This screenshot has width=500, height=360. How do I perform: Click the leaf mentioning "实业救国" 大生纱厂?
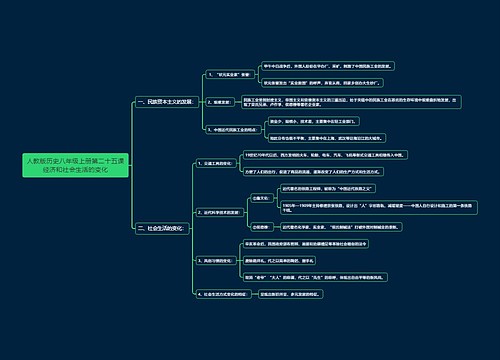322,83
